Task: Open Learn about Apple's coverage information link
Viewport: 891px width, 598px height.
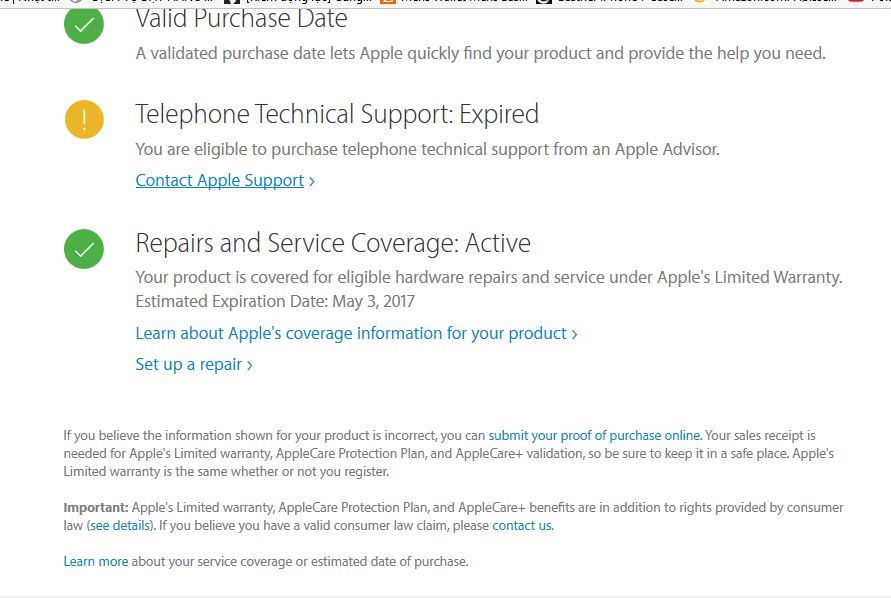Action: click(x=351, y=333)
